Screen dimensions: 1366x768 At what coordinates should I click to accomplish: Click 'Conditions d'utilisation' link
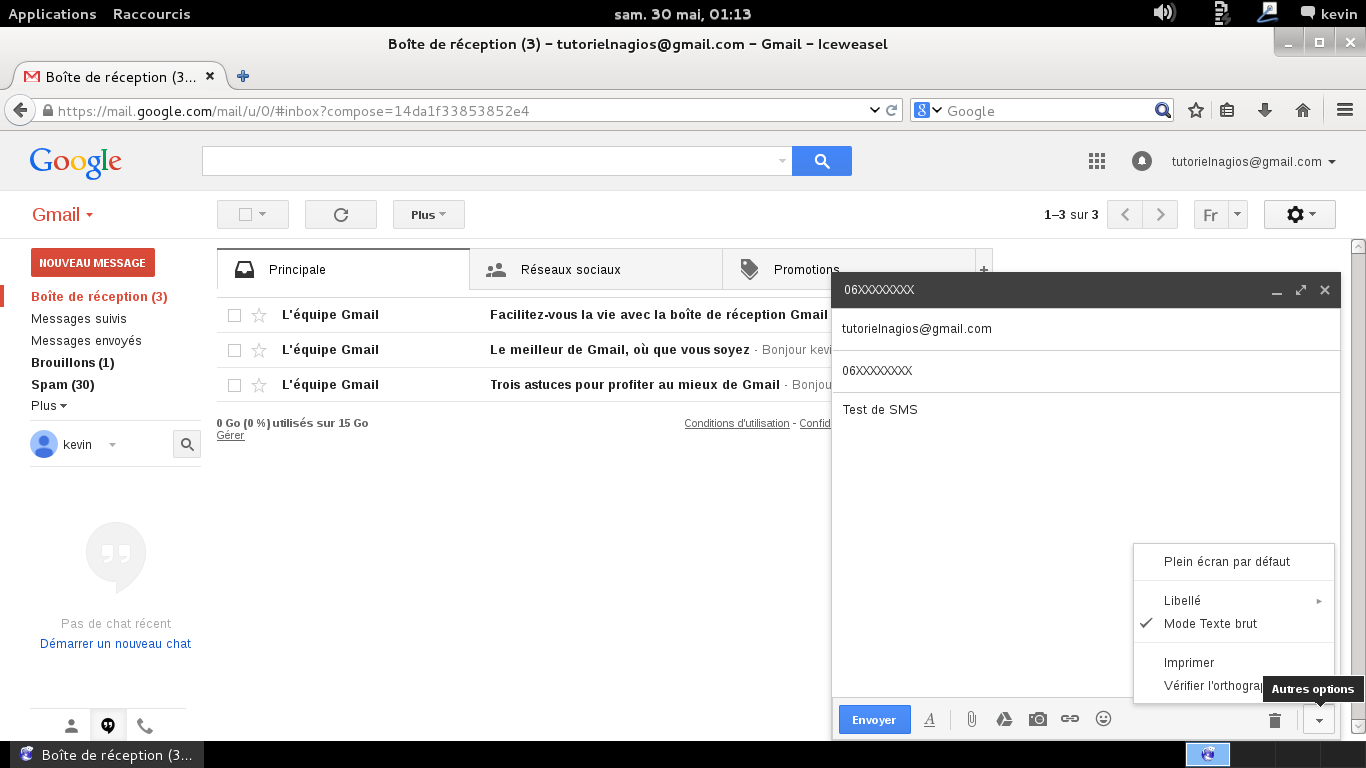pos(737,423)
